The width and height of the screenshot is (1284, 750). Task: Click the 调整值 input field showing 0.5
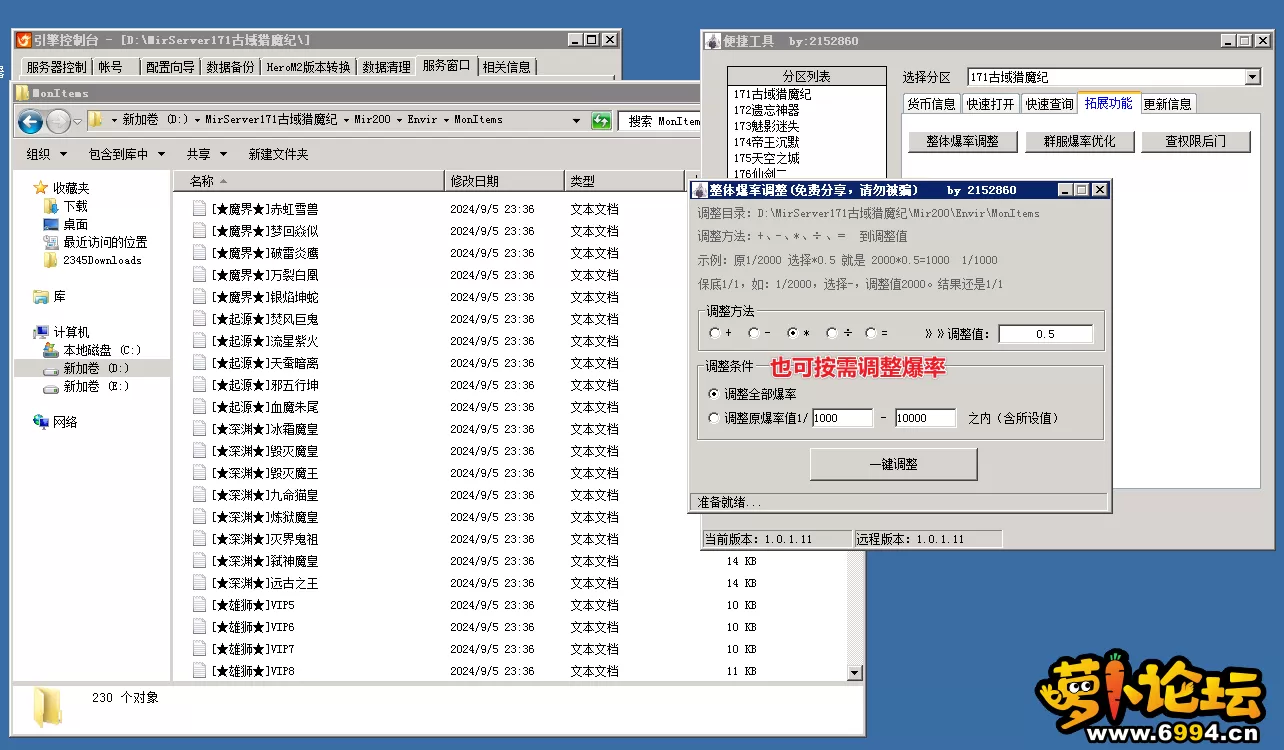(x=1045, y=334)
